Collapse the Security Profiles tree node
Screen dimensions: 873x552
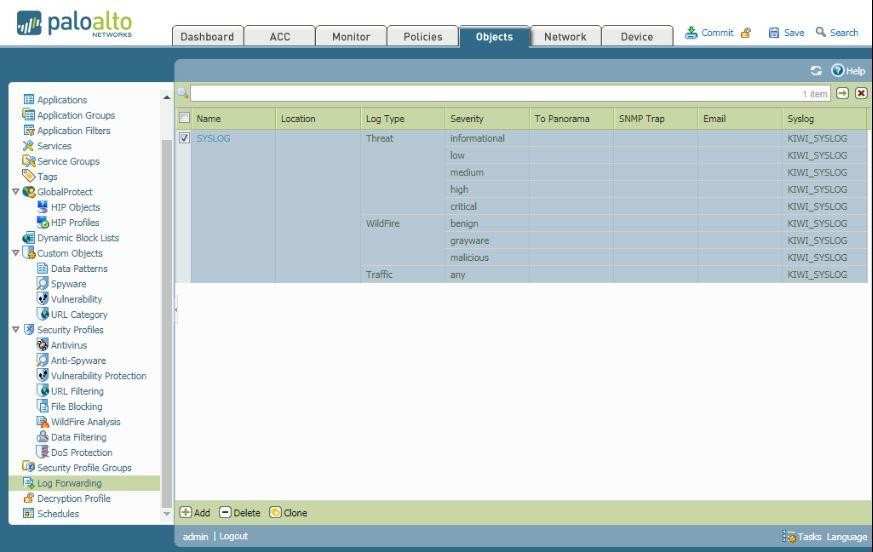15,330
